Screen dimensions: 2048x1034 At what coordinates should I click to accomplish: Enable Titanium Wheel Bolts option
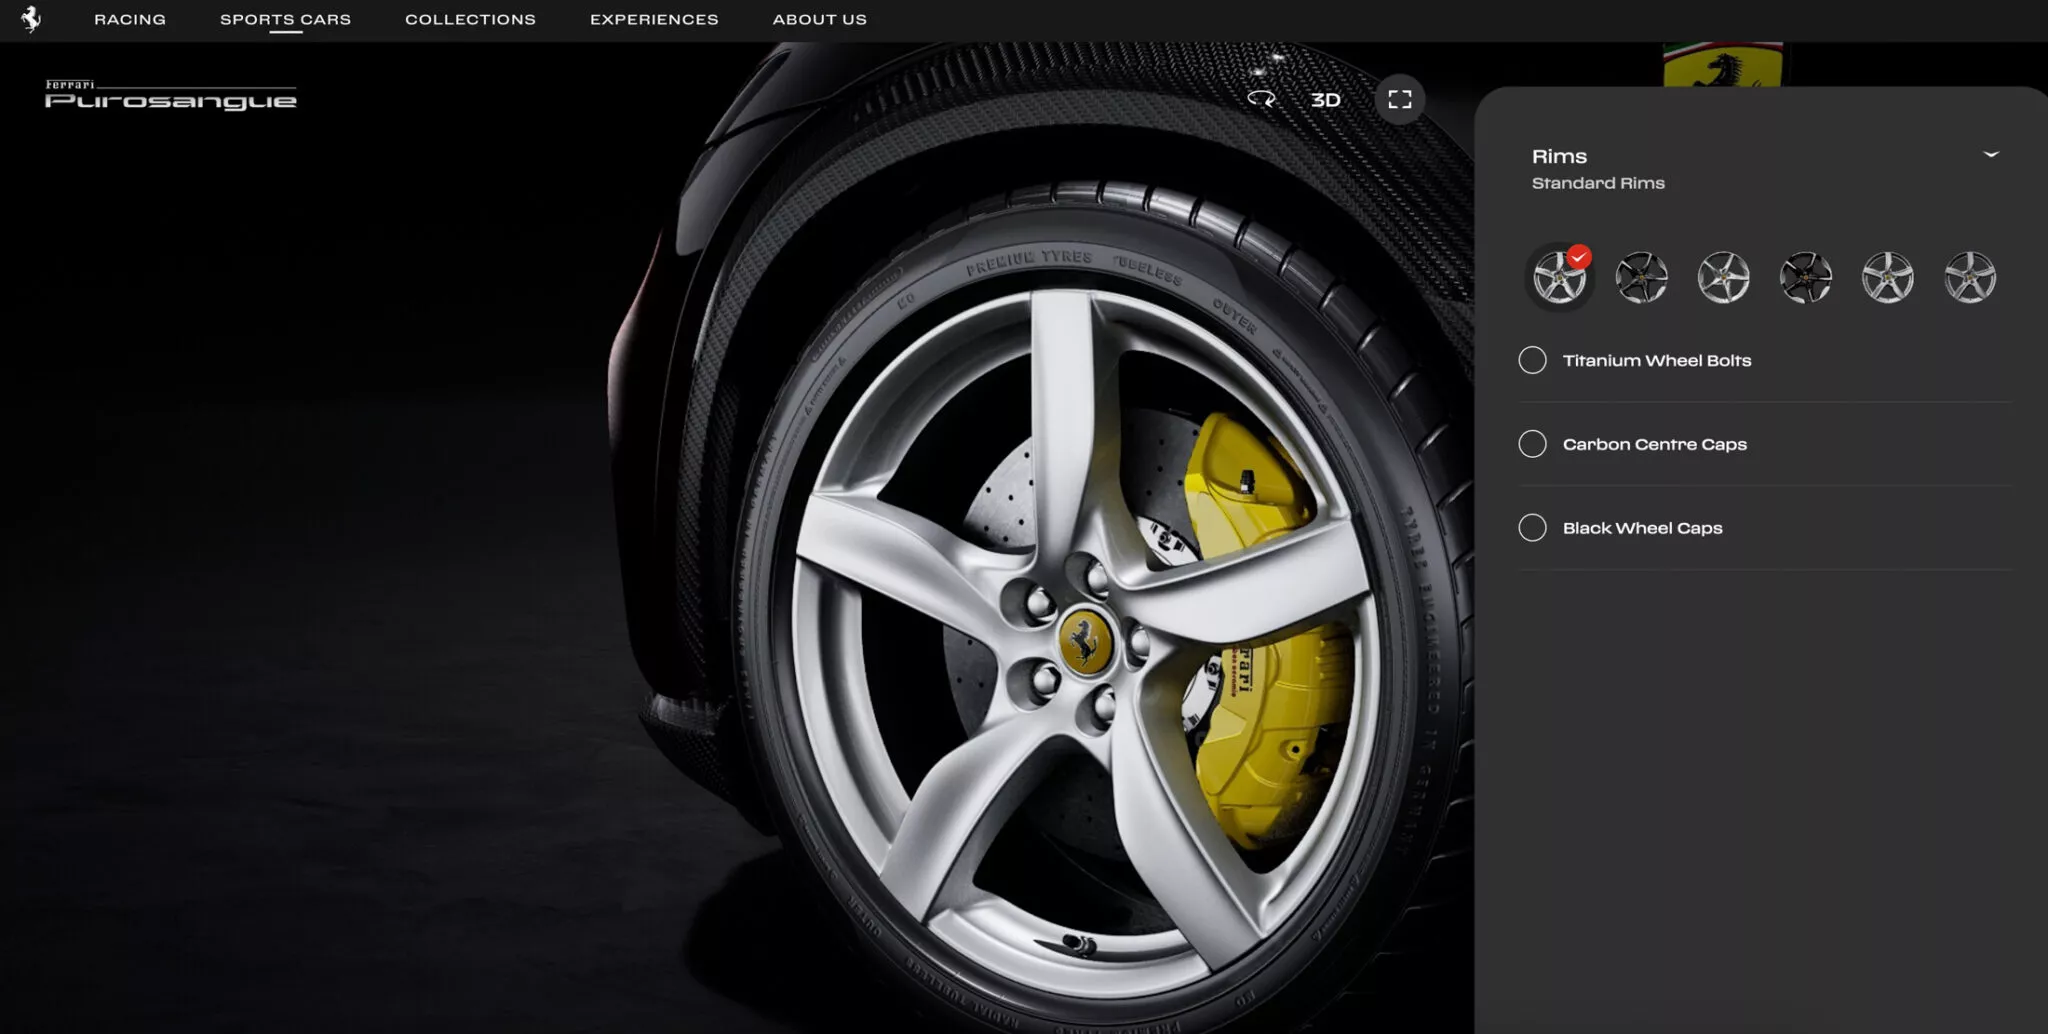coord(1532,360)
